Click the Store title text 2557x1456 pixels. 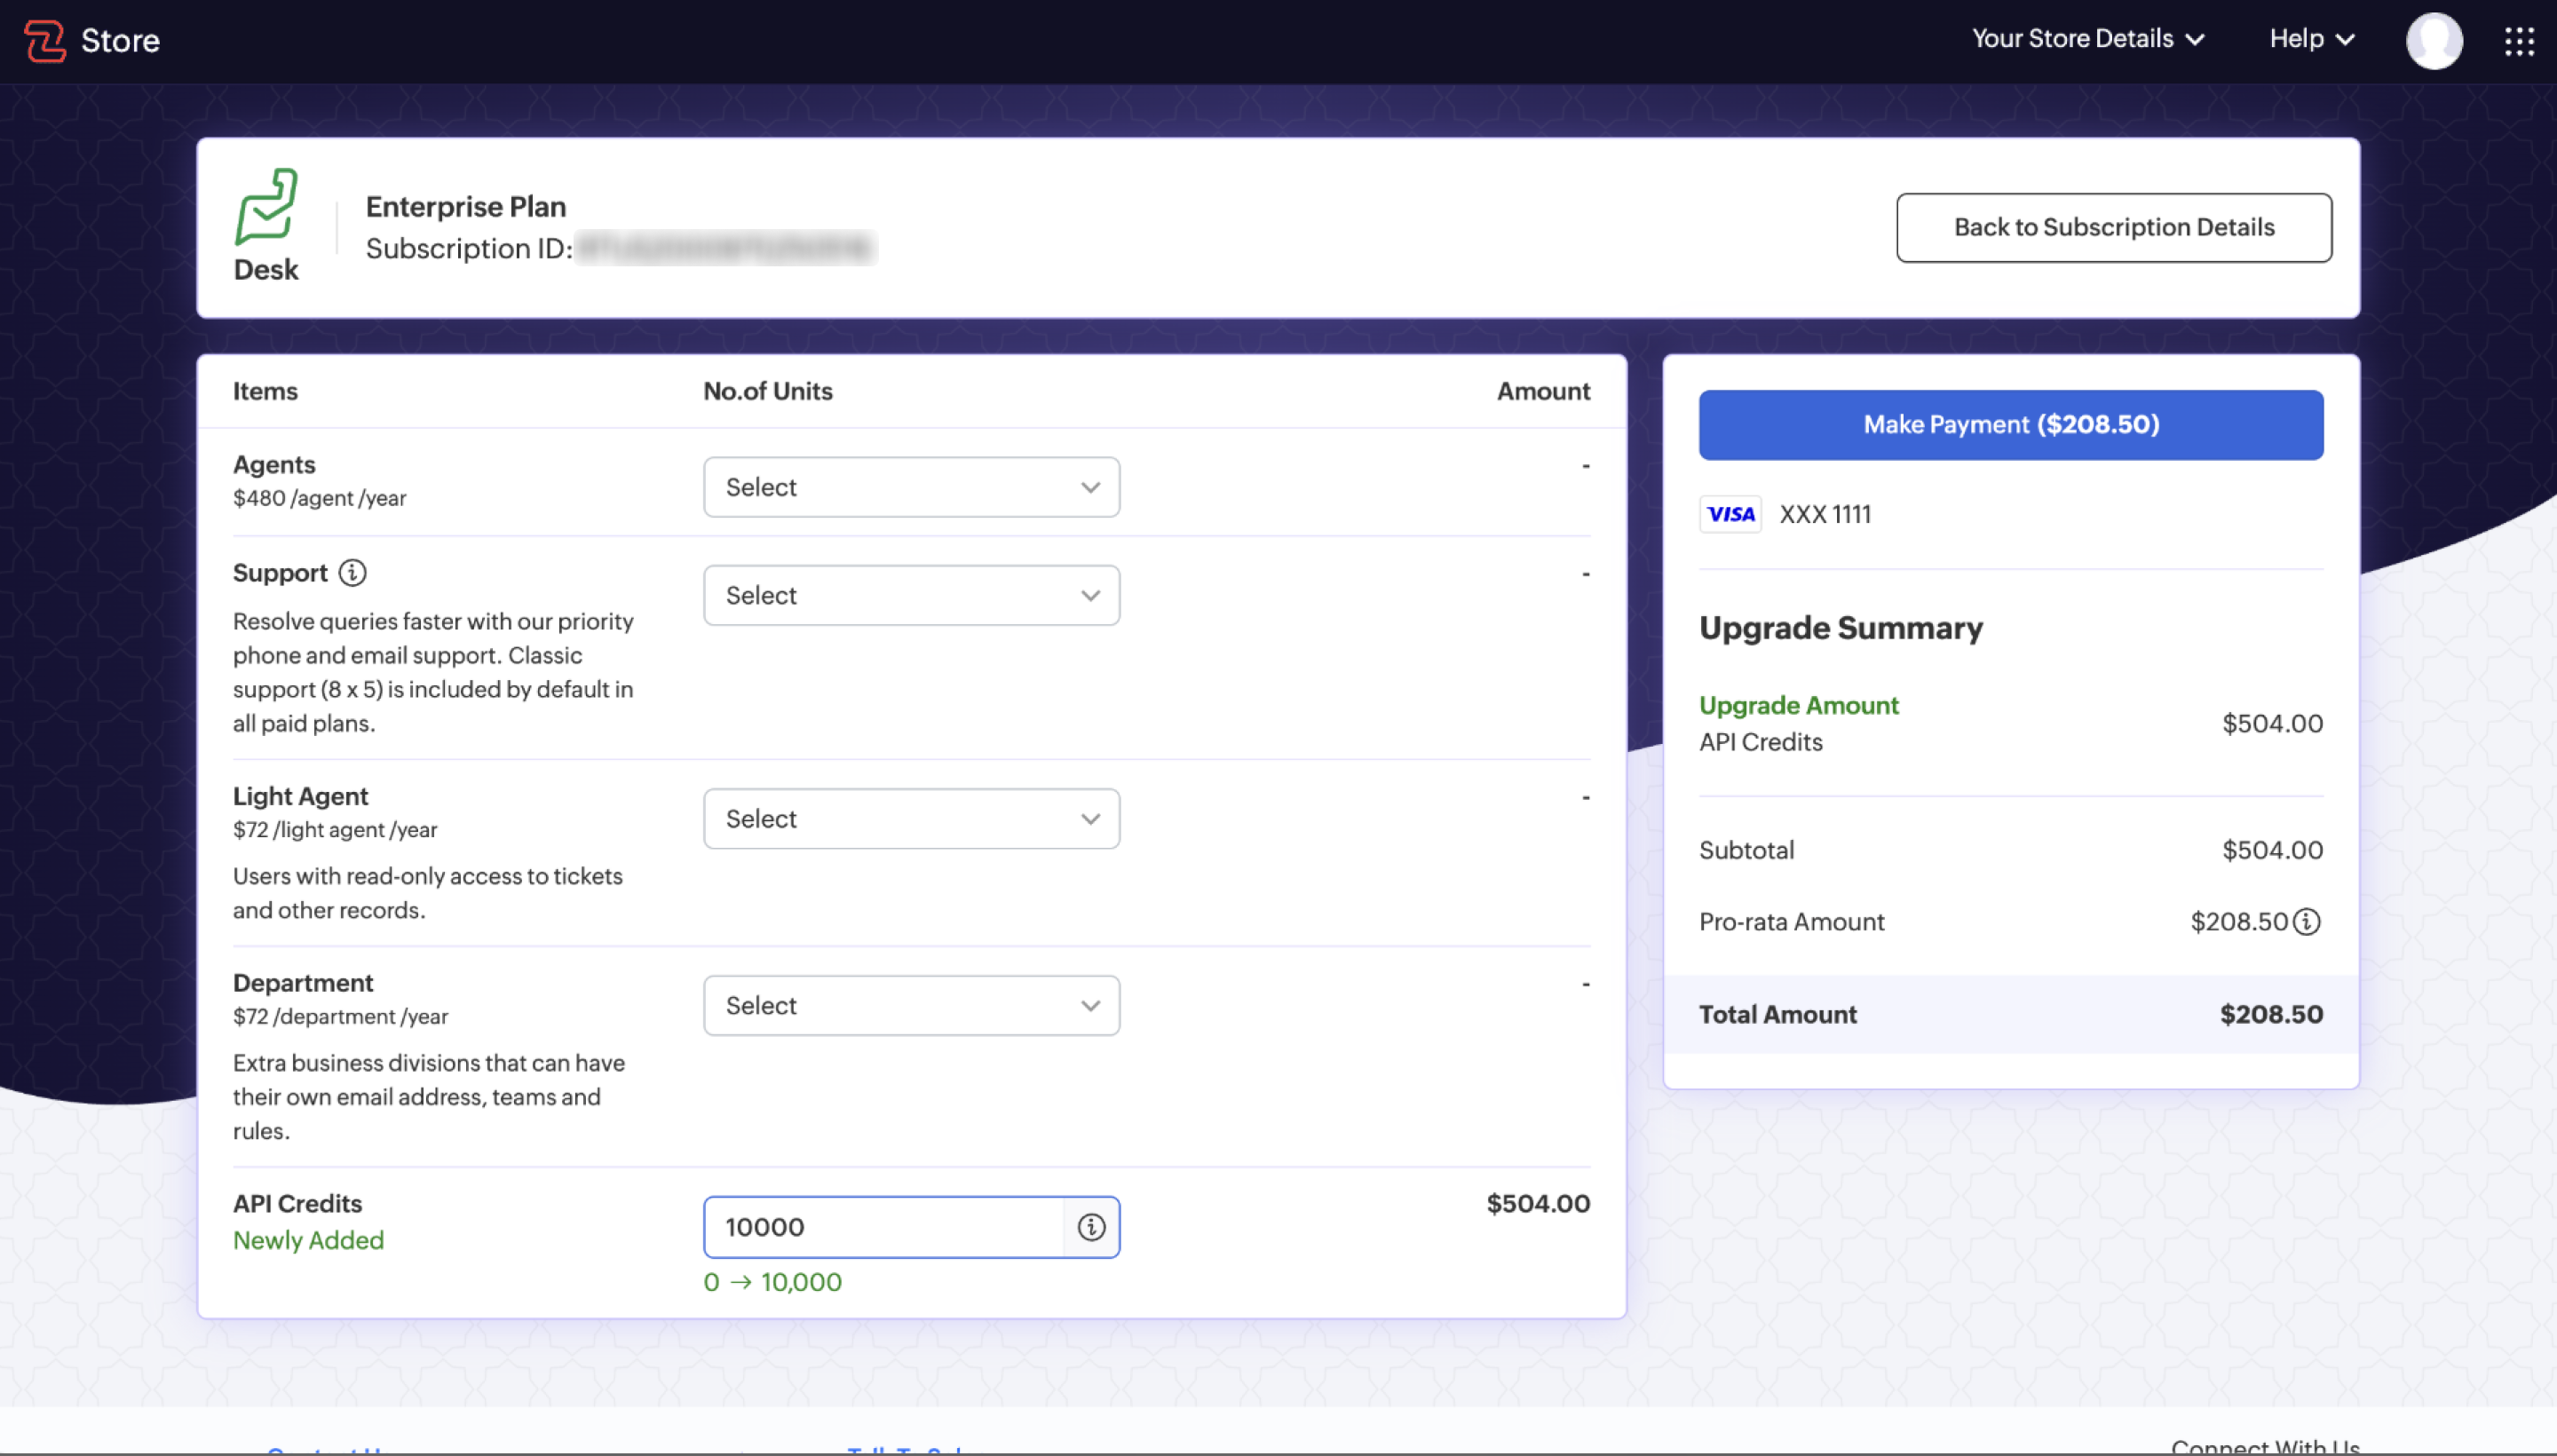pyautogui.click(x=120, y=41)
